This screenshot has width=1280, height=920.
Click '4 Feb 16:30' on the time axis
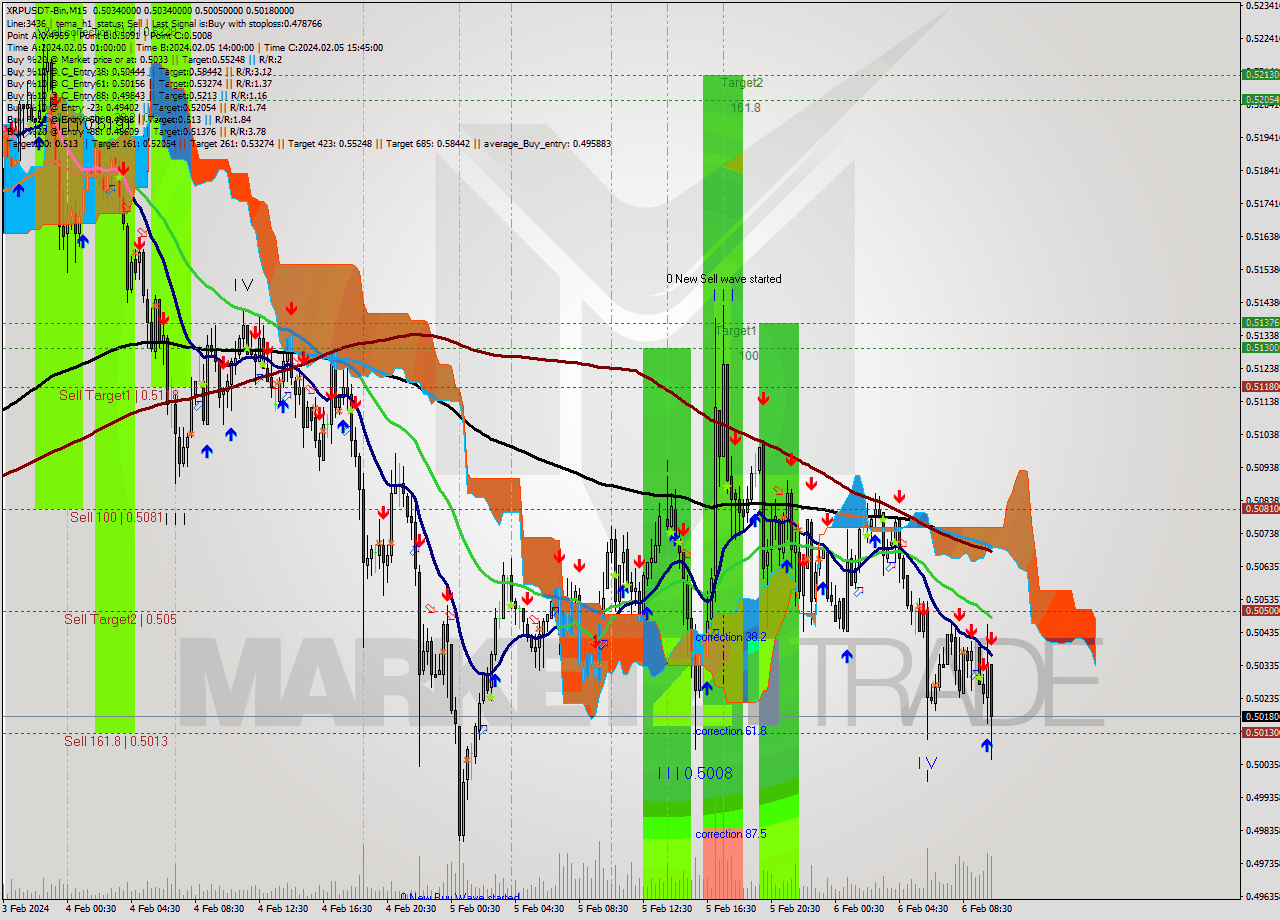(x=347, y=909)
